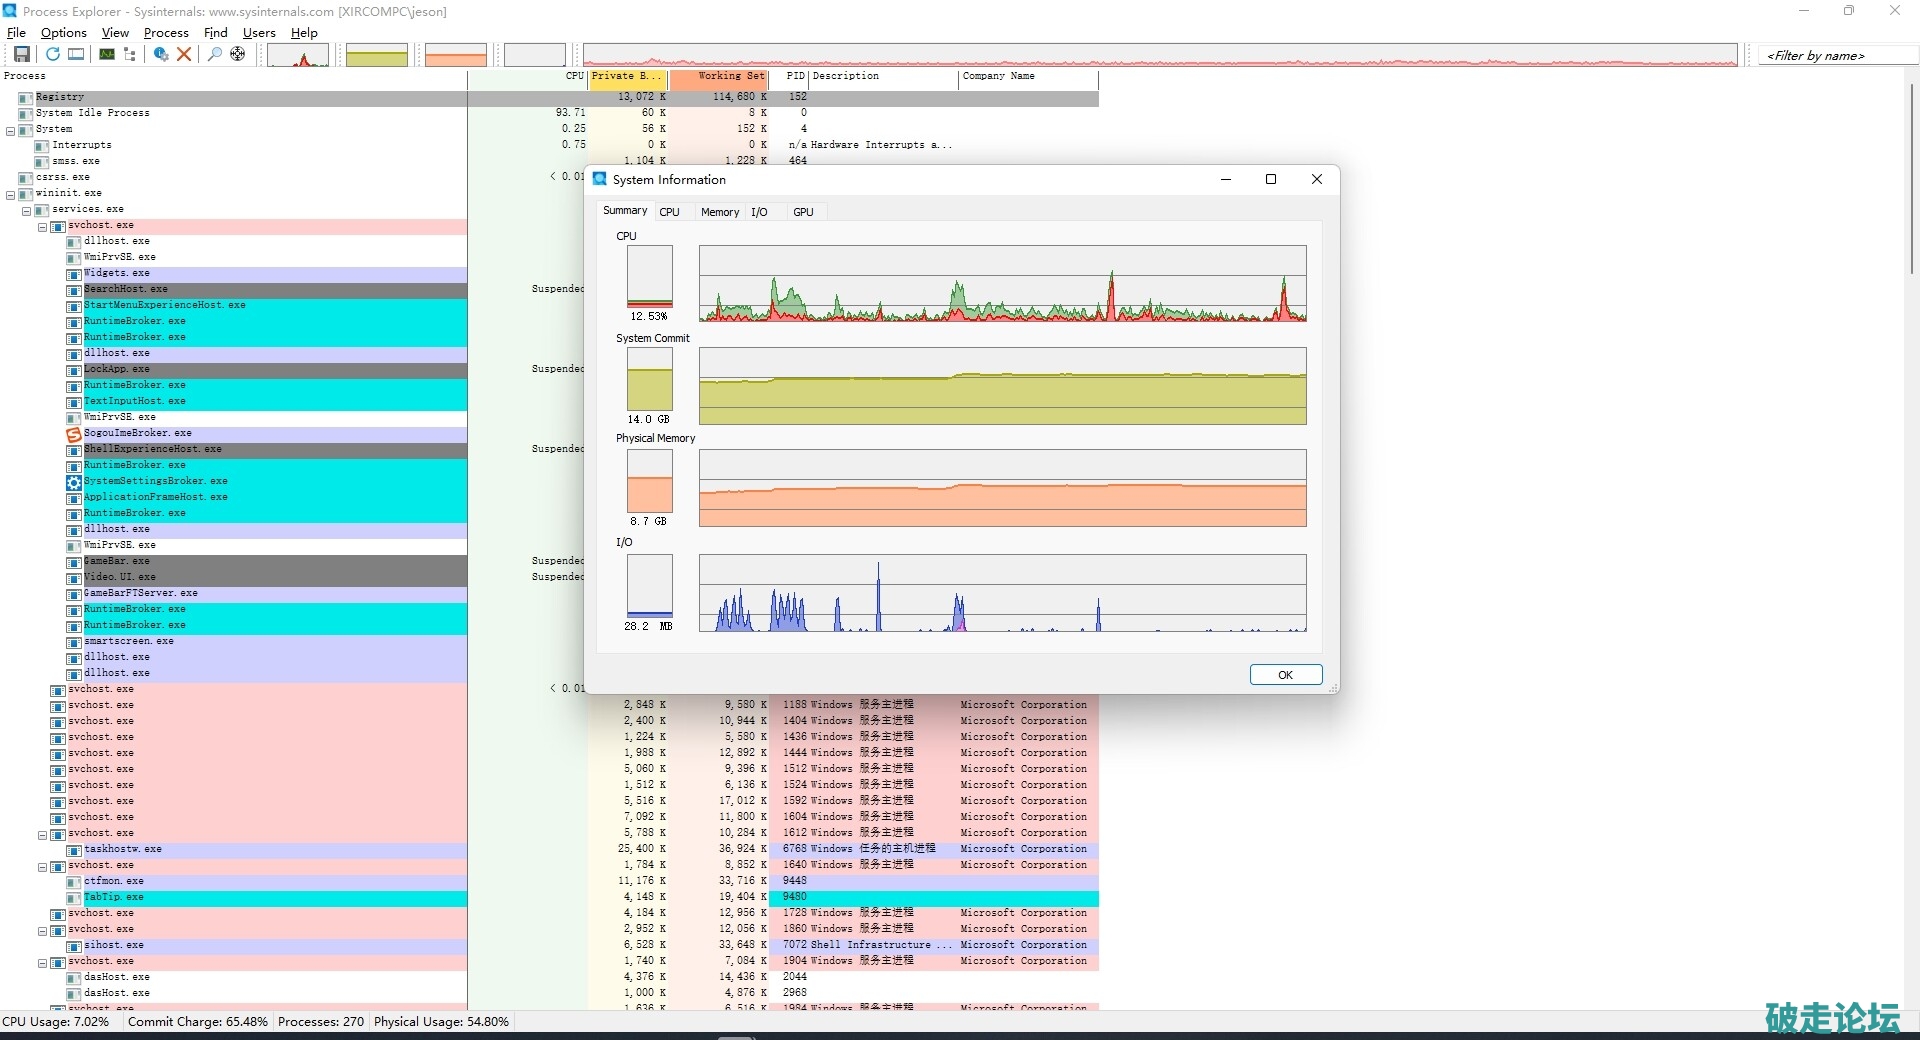Viewport: 1920px width, 1040px height.
Task: Click the red X Kill Process icon
Action: (184, 54)
